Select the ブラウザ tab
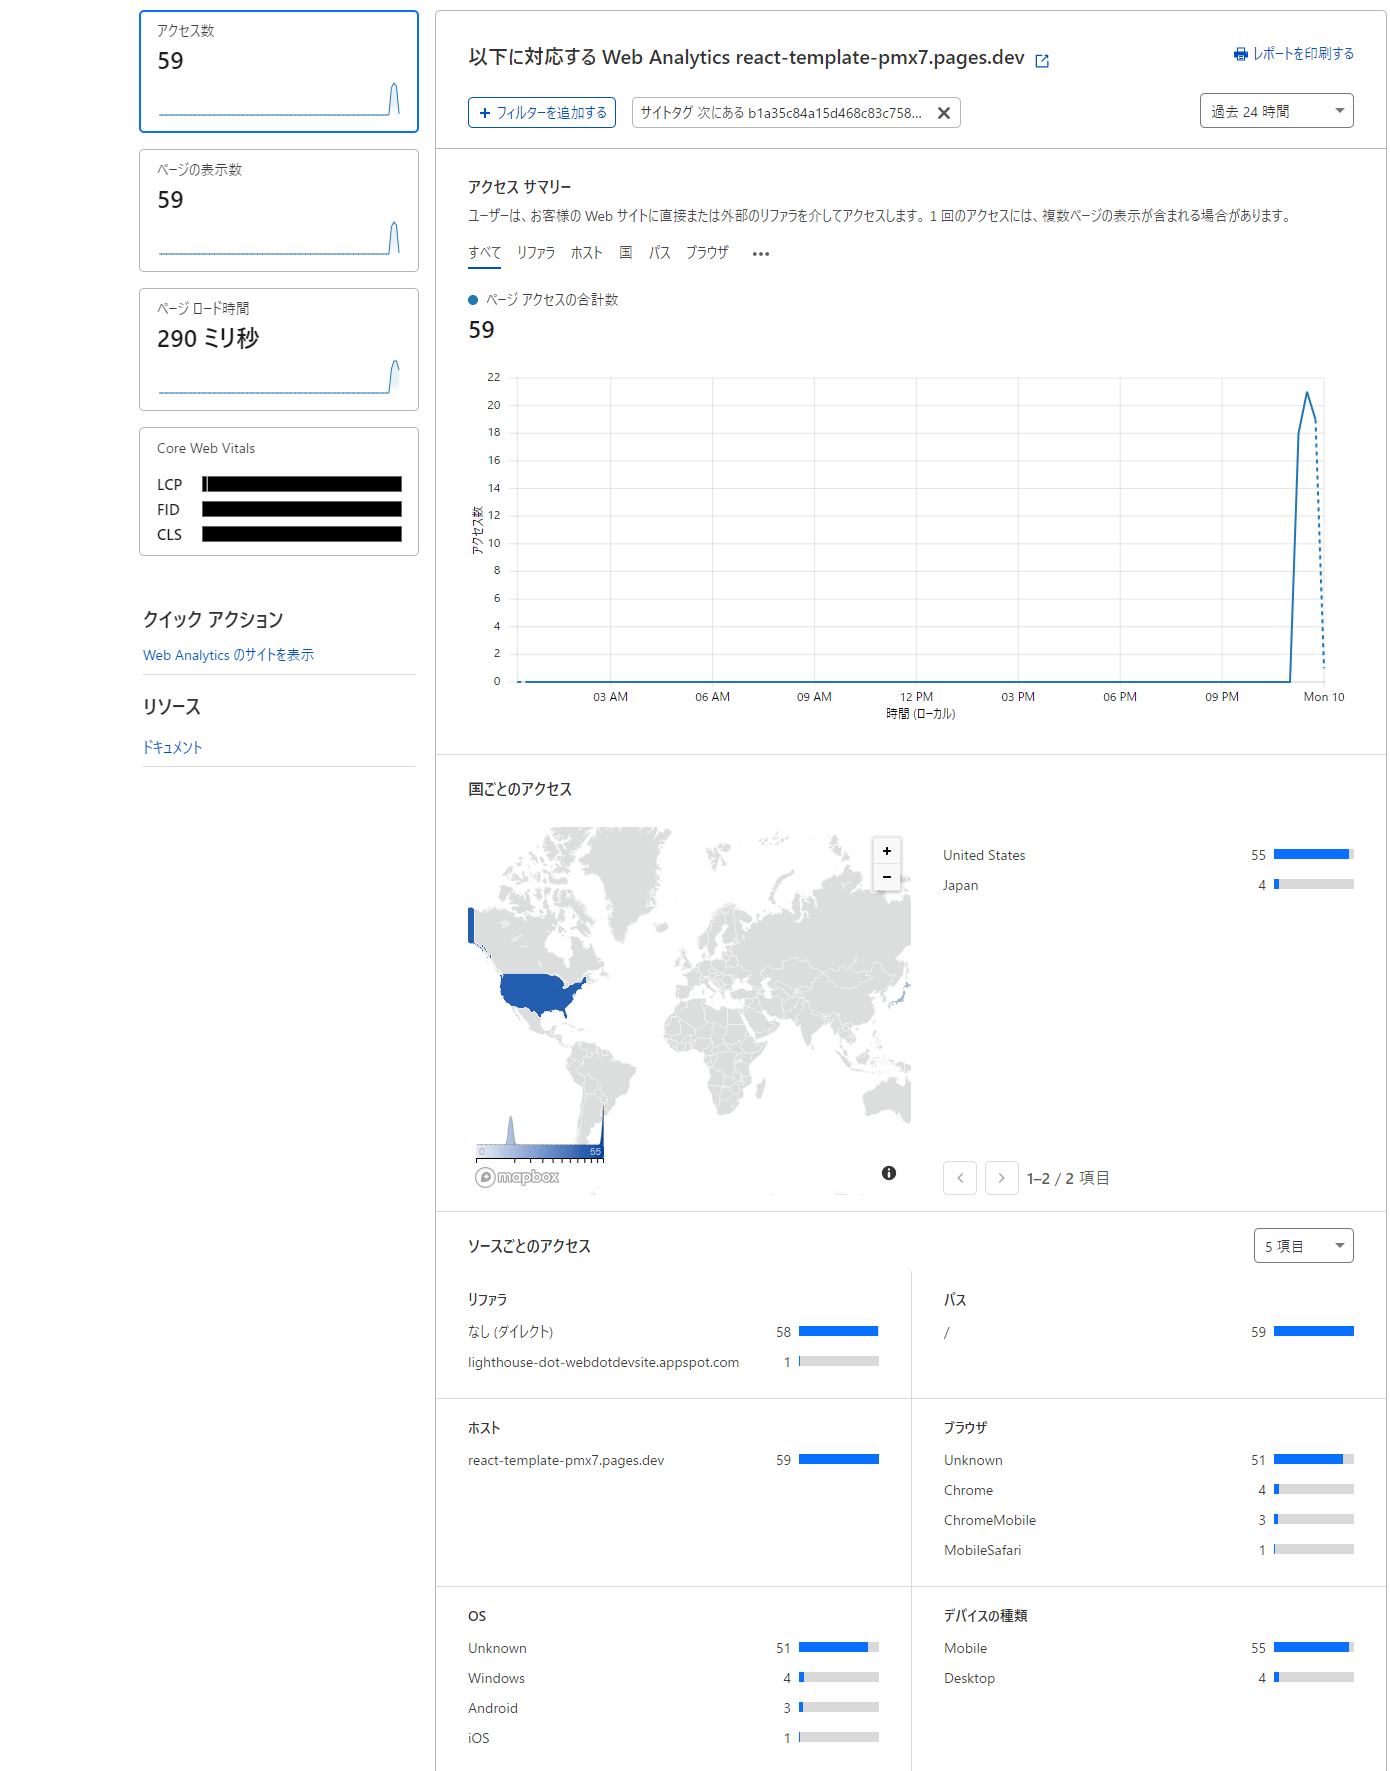The image size is (1390, 1771). tap(706, 253)
